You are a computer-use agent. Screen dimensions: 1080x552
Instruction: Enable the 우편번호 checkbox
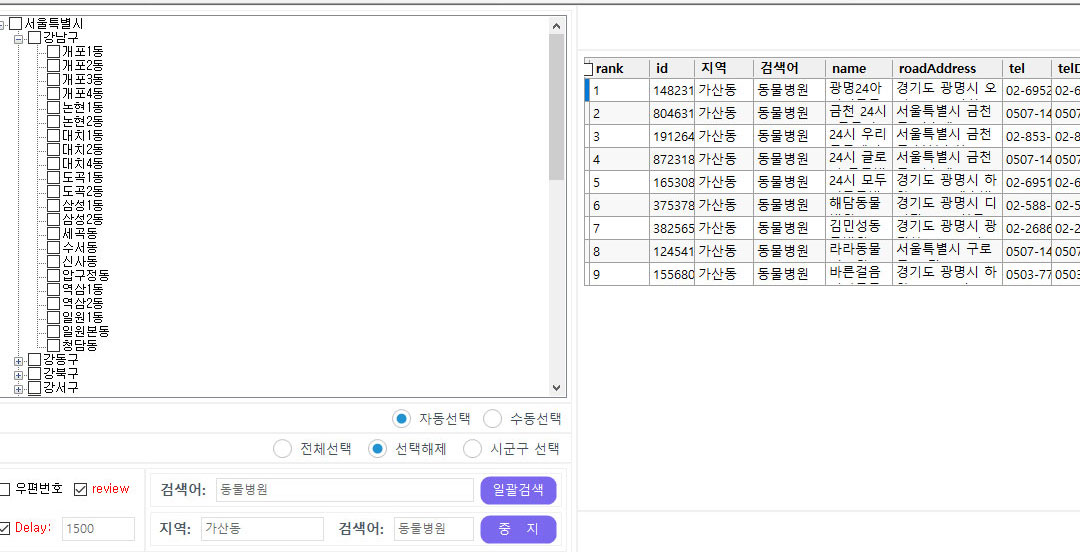tap(5, 489)
